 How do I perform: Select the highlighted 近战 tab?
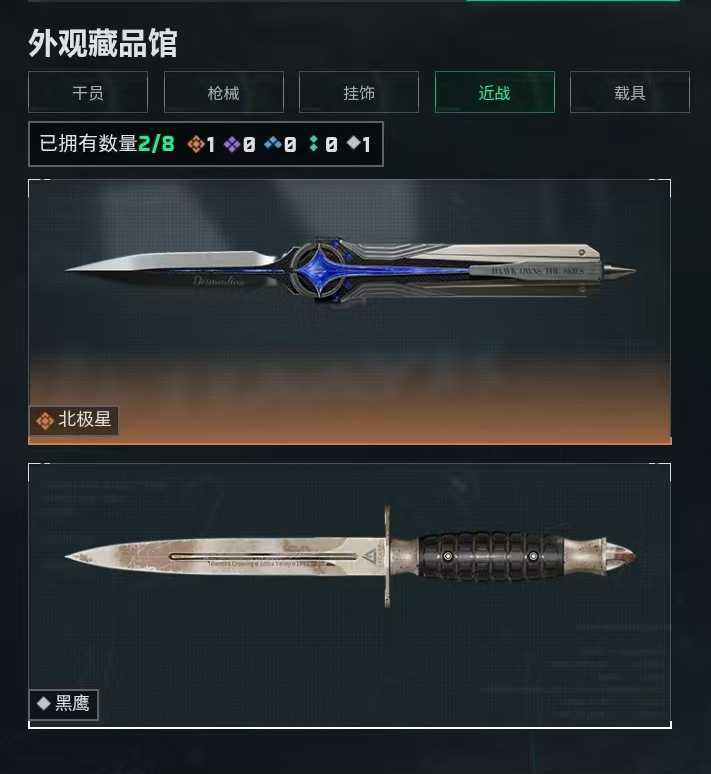495,92
